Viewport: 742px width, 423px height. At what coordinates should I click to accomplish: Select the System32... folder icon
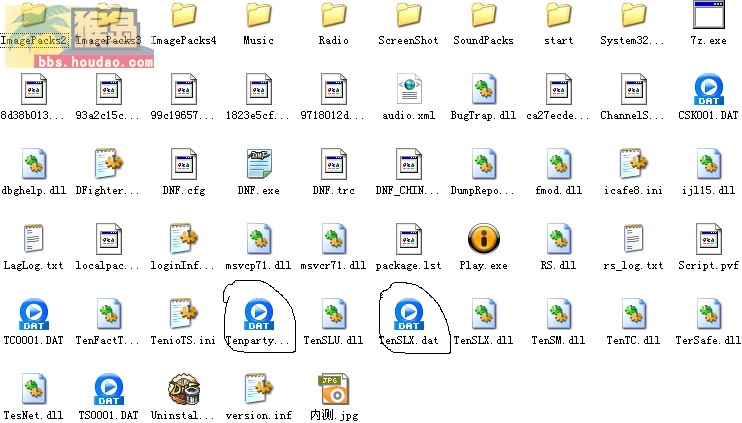click(634, 15)
